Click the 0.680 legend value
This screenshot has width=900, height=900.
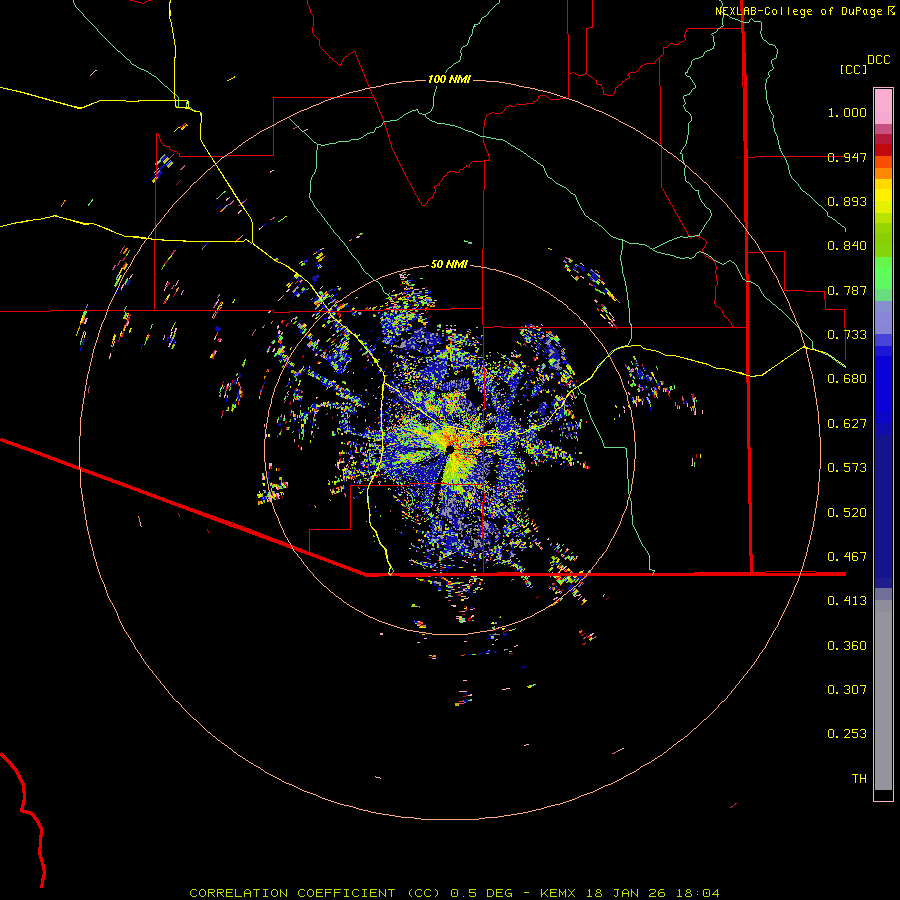pos(847,379)
